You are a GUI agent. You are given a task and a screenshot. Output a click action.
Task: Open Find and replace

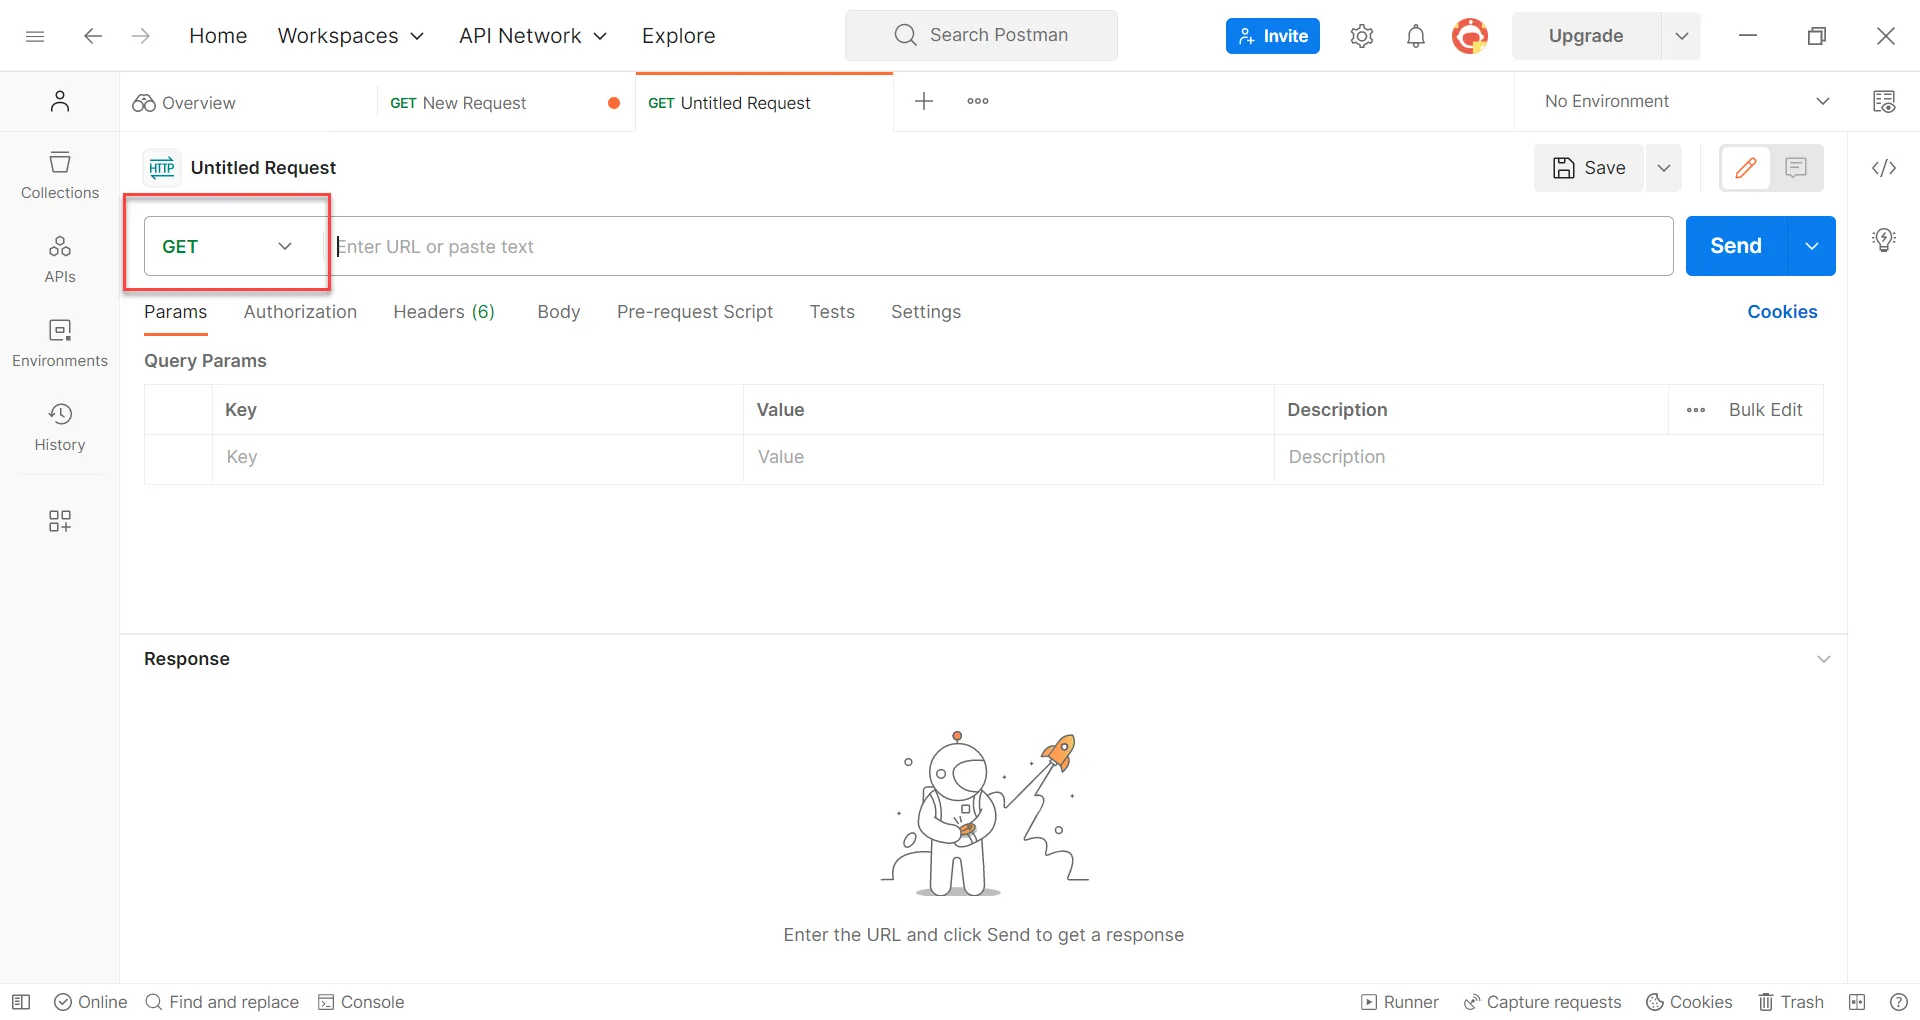point(222,1002)
